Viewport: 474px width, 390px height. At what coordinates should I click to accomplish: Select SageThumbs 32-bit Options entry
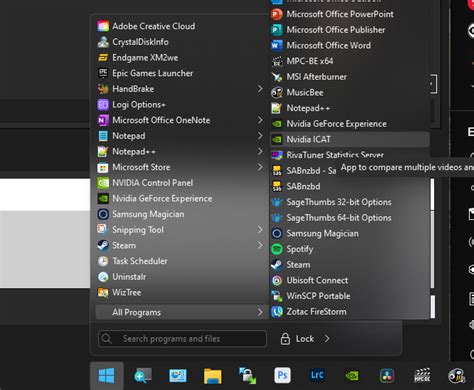349,202
